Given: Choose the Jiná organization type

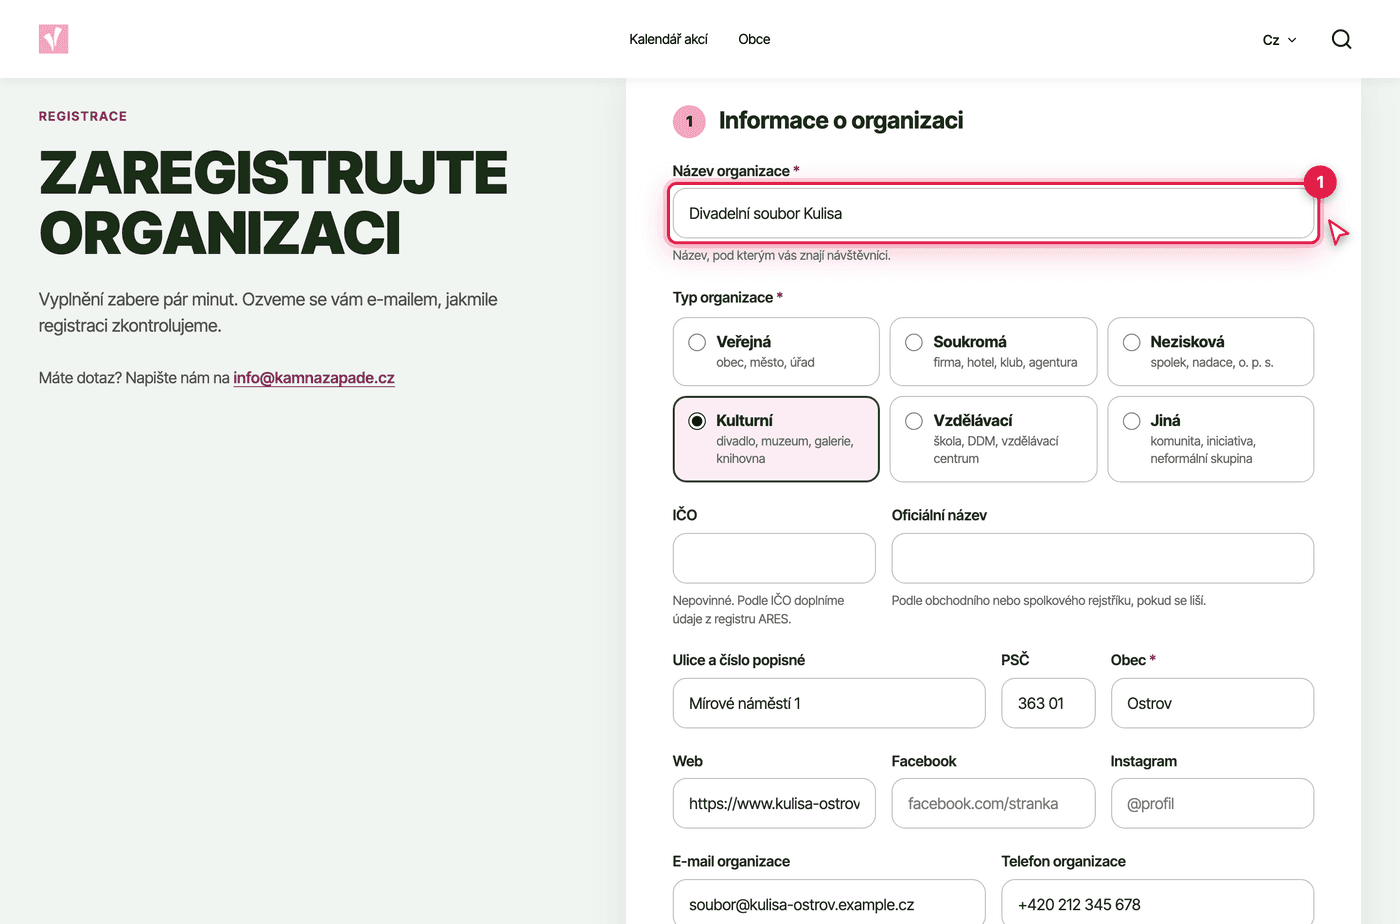Looking at the screenshot, I should coord(1210,439).
